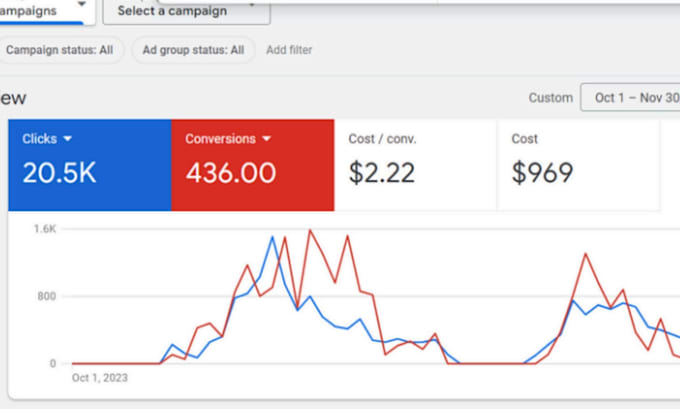Click the $2.22 value

coord(382,173)
